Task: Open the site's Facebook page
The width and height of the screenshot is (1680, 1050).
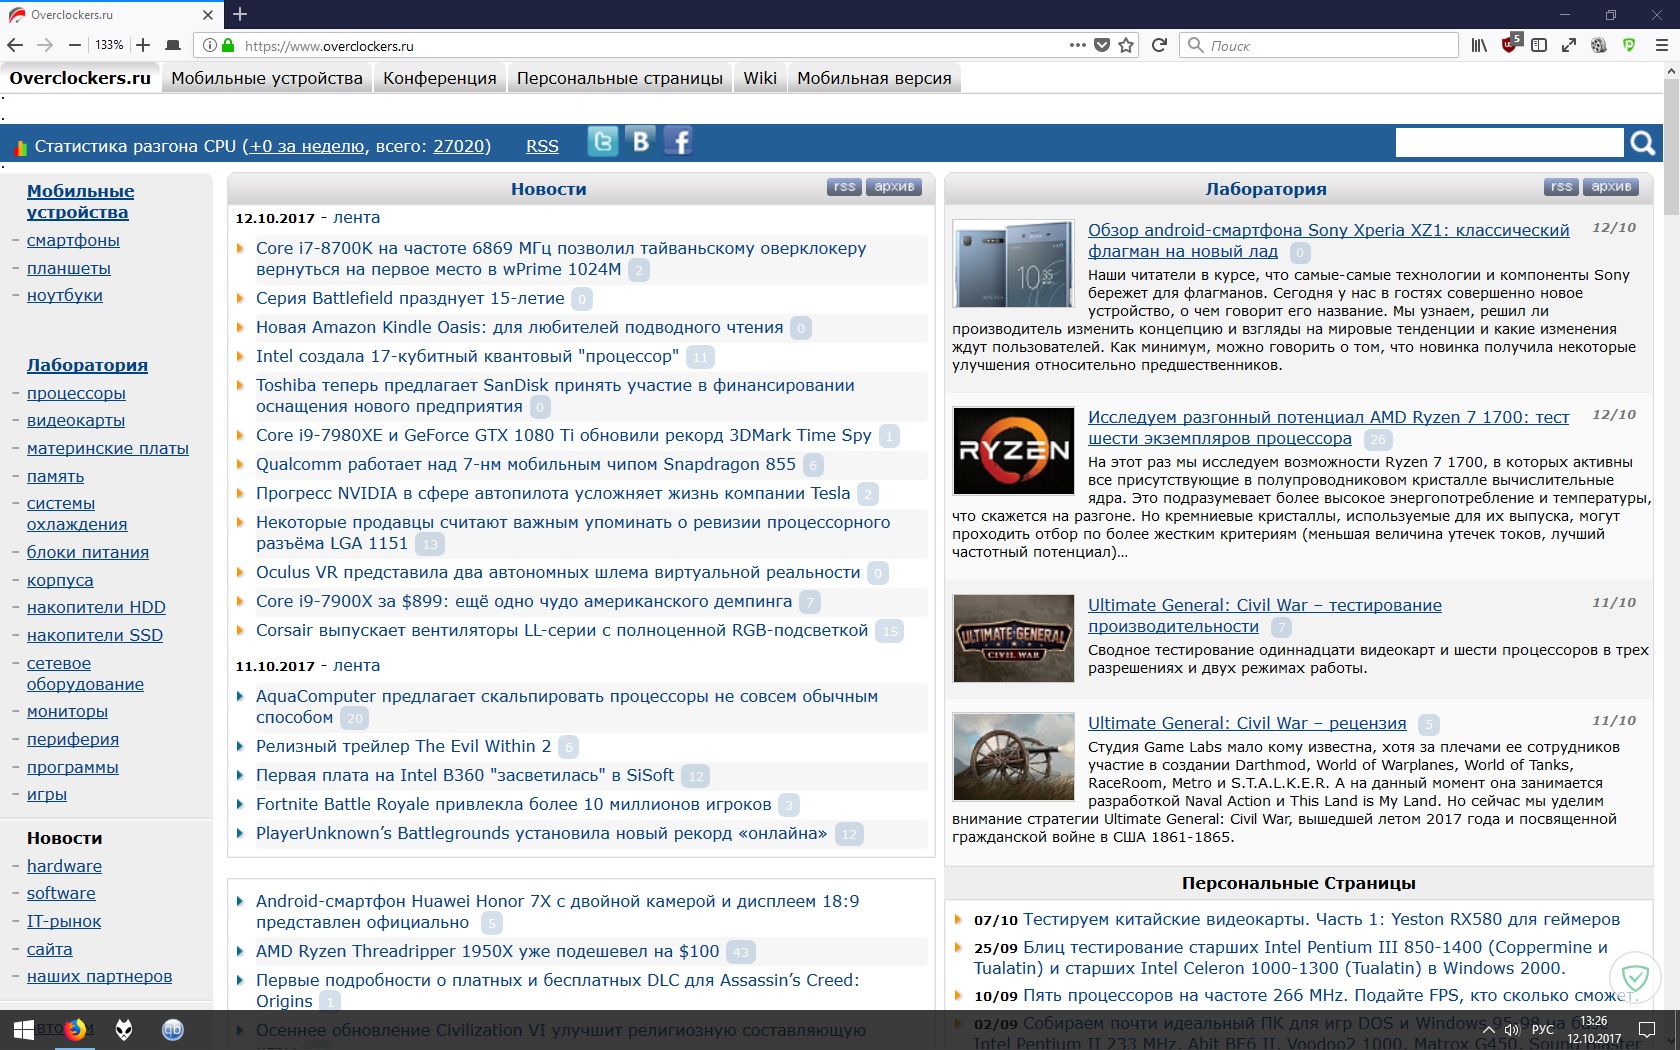Action: (x=678, y=142)
